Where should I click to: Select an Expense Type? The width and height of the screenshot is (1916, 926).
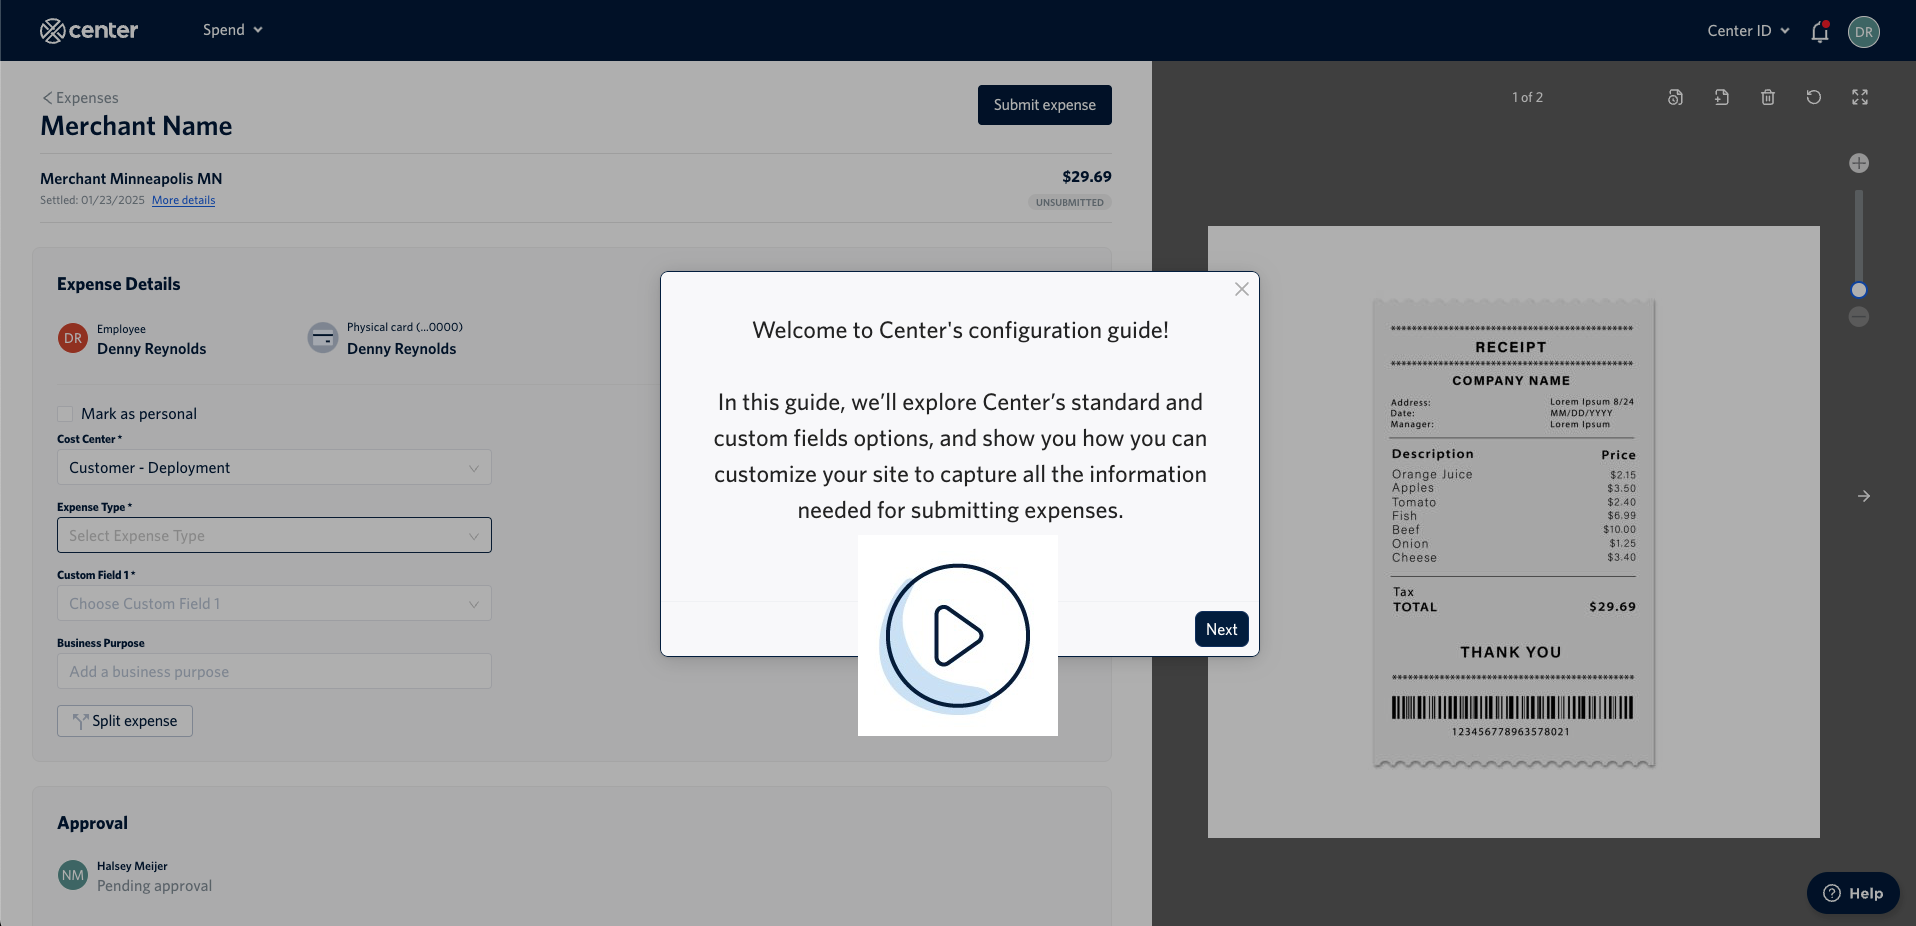[x=273, y=535]
